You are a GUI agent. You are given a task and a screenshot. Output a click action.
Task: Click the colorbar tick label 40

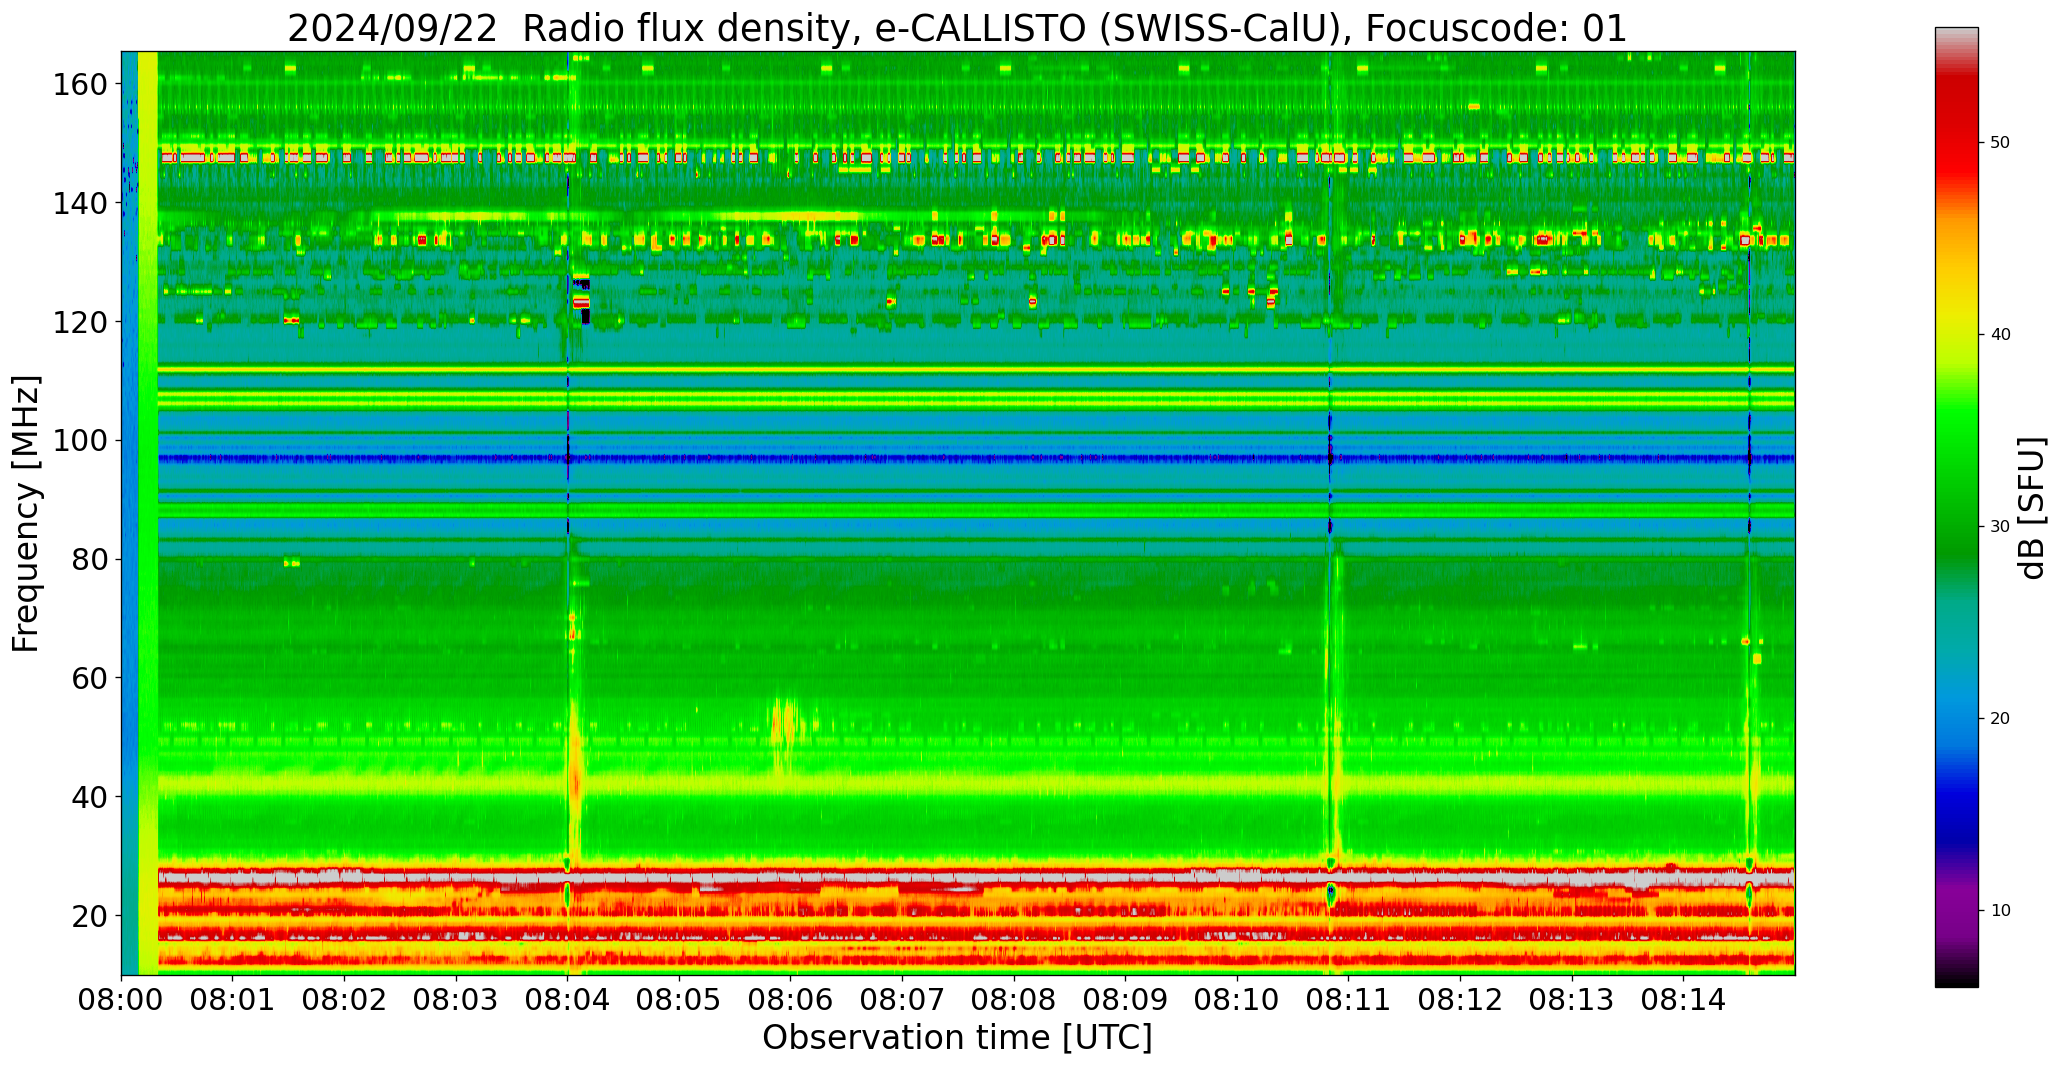pos(2000,335)
